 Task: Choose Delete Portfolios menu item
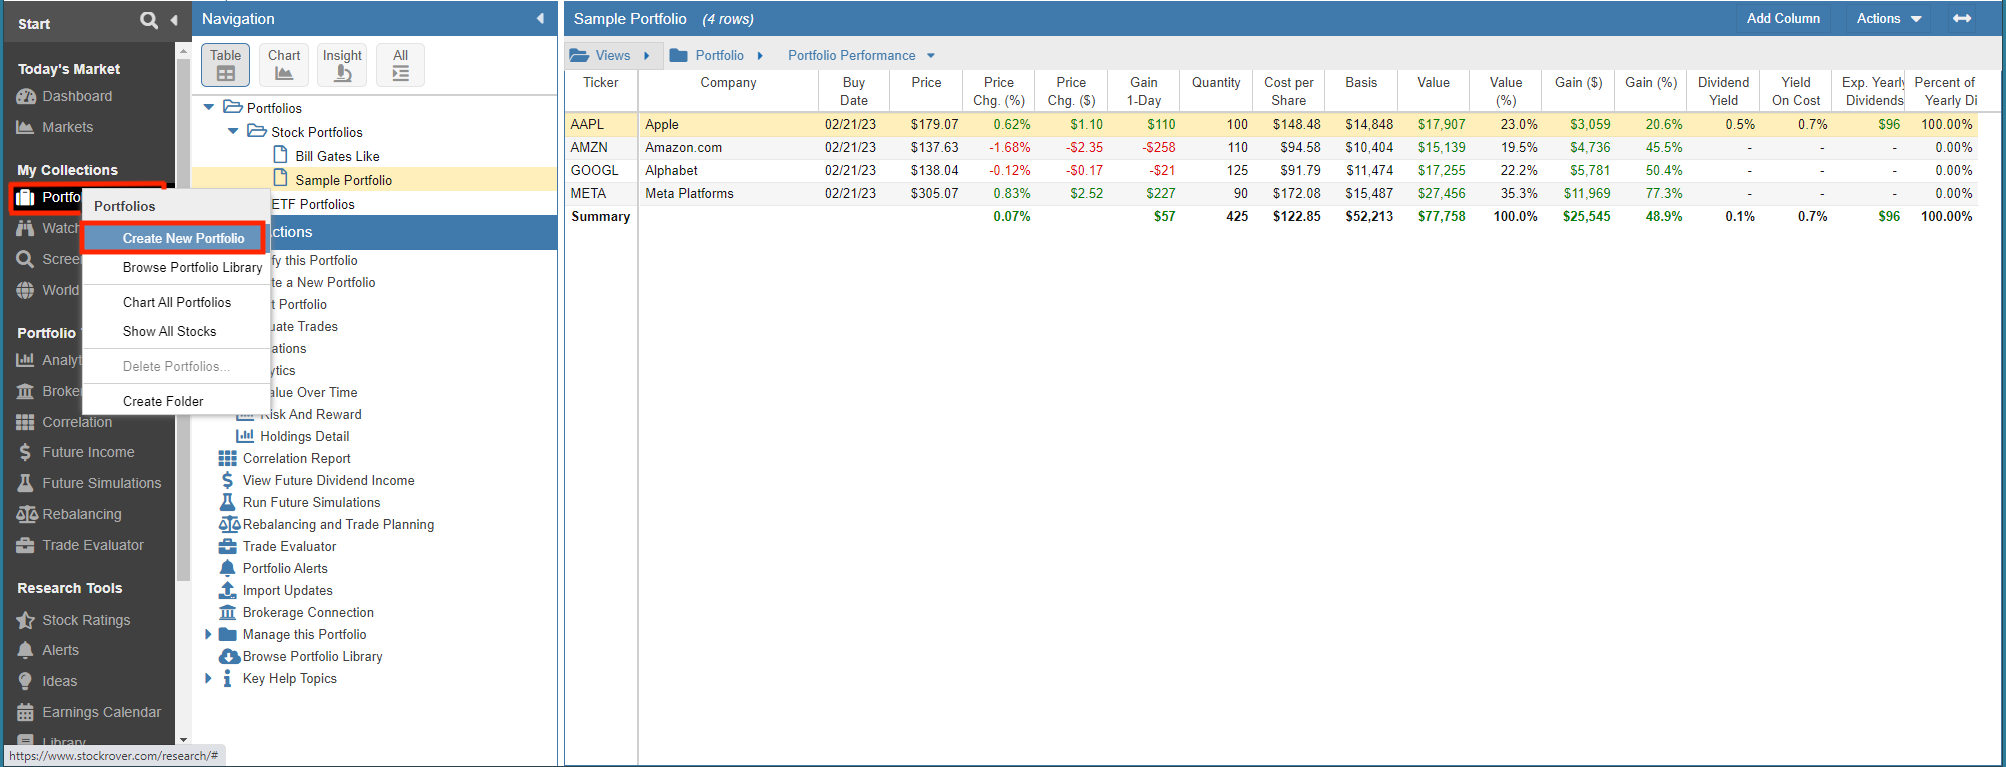[176, 366]
